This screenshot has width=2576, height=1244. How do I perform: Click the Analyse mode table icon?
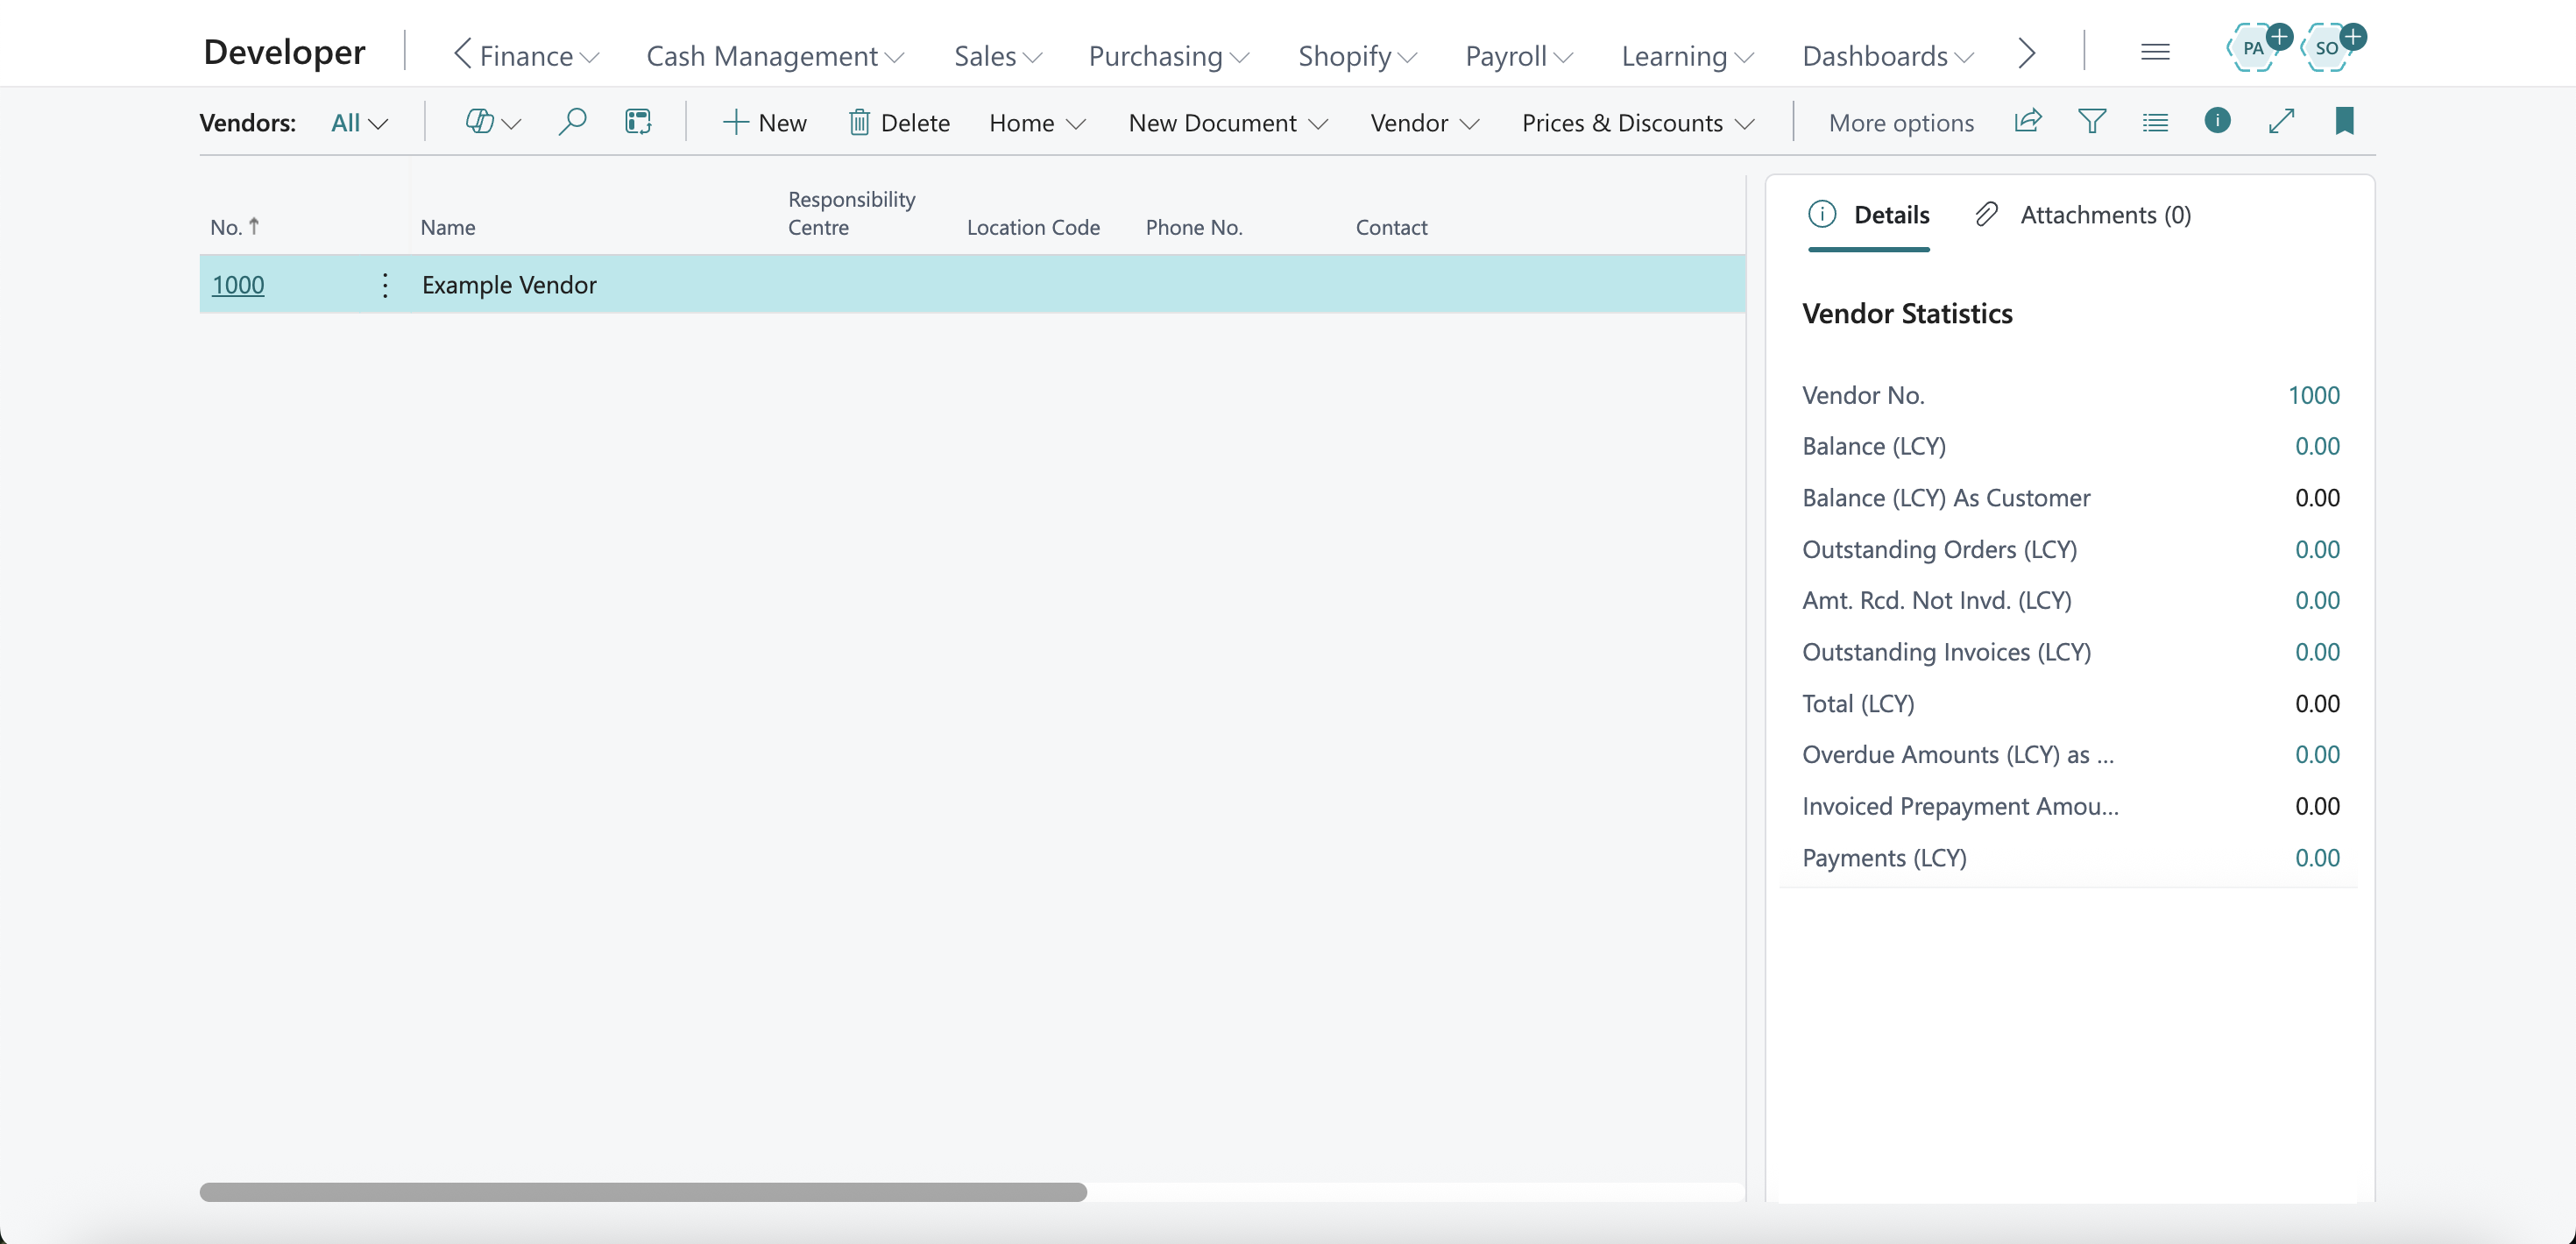point(638,122)
